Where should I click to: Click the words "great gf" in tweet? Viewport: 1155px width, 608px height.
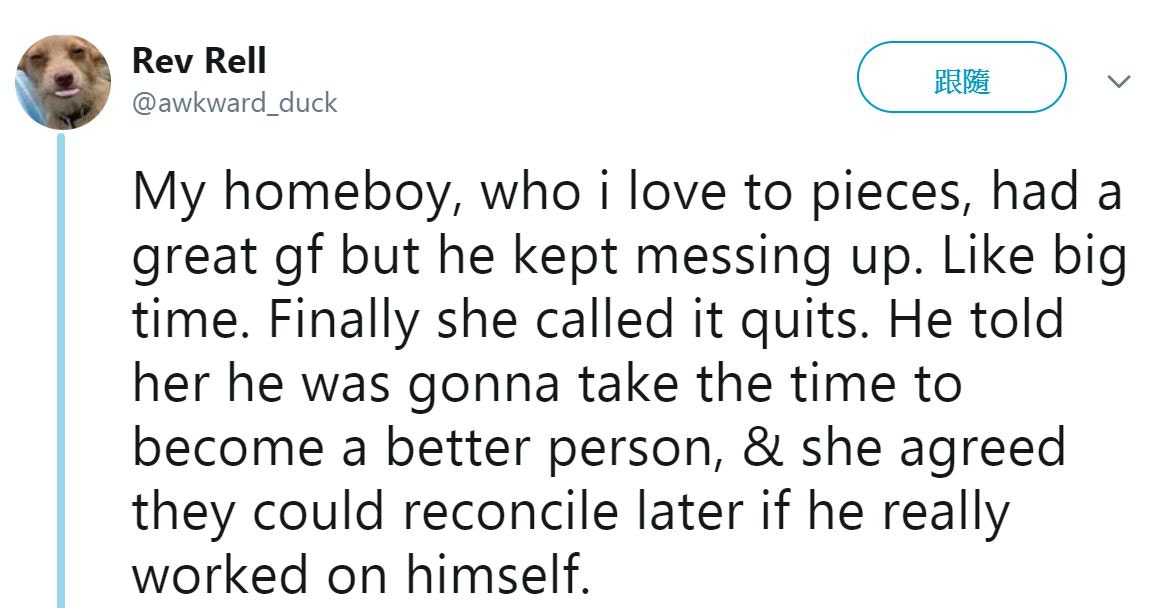[228, 257]
